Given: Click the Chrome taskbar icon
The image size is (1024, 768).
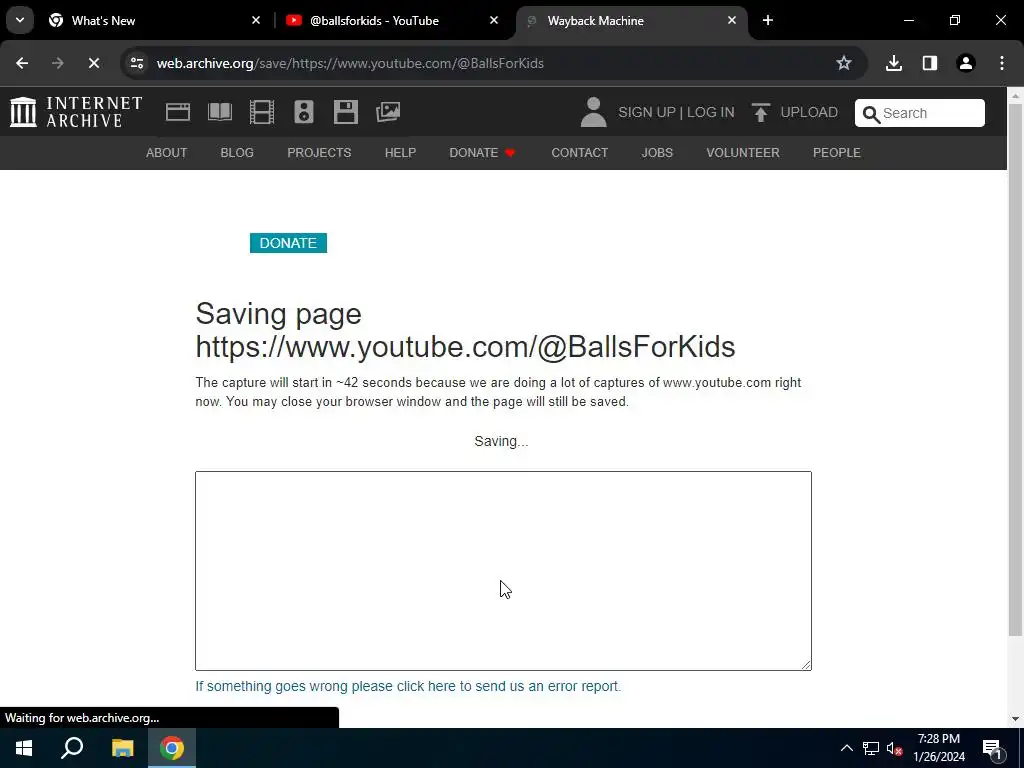Looking at the screenshot, I should tap(172, 748).
